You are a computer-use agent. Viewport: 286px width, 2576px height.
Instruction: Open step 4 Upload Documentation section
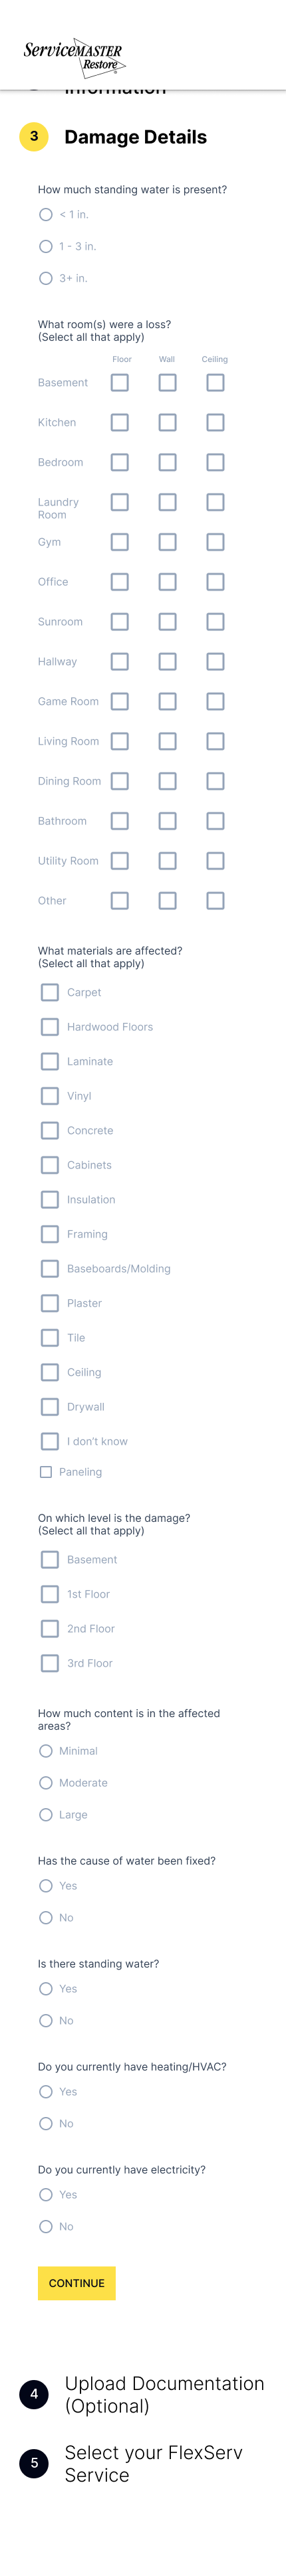coord(164,2394)
